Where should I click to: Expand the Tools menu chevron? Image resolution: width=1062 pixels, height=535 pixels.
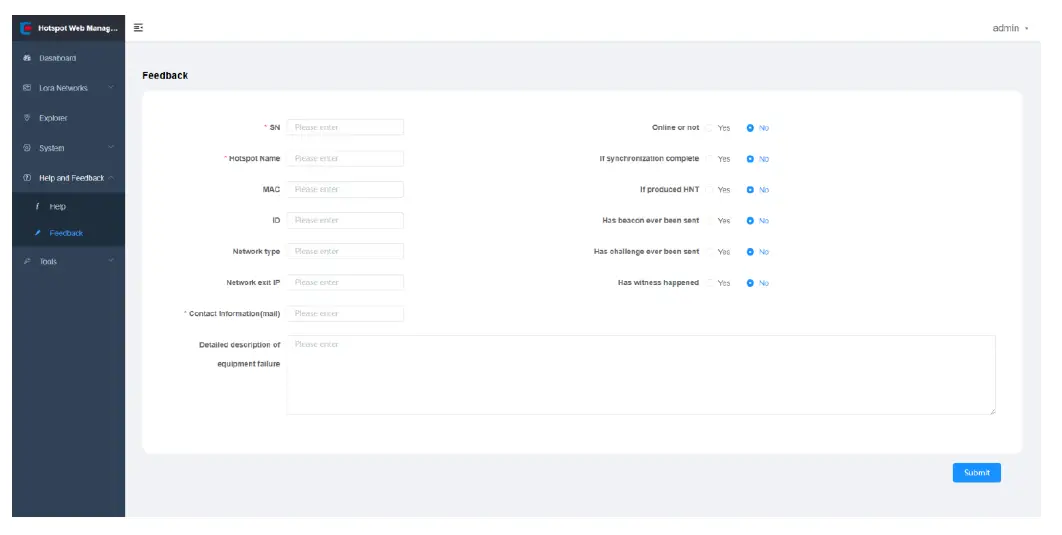pos(111,261)
